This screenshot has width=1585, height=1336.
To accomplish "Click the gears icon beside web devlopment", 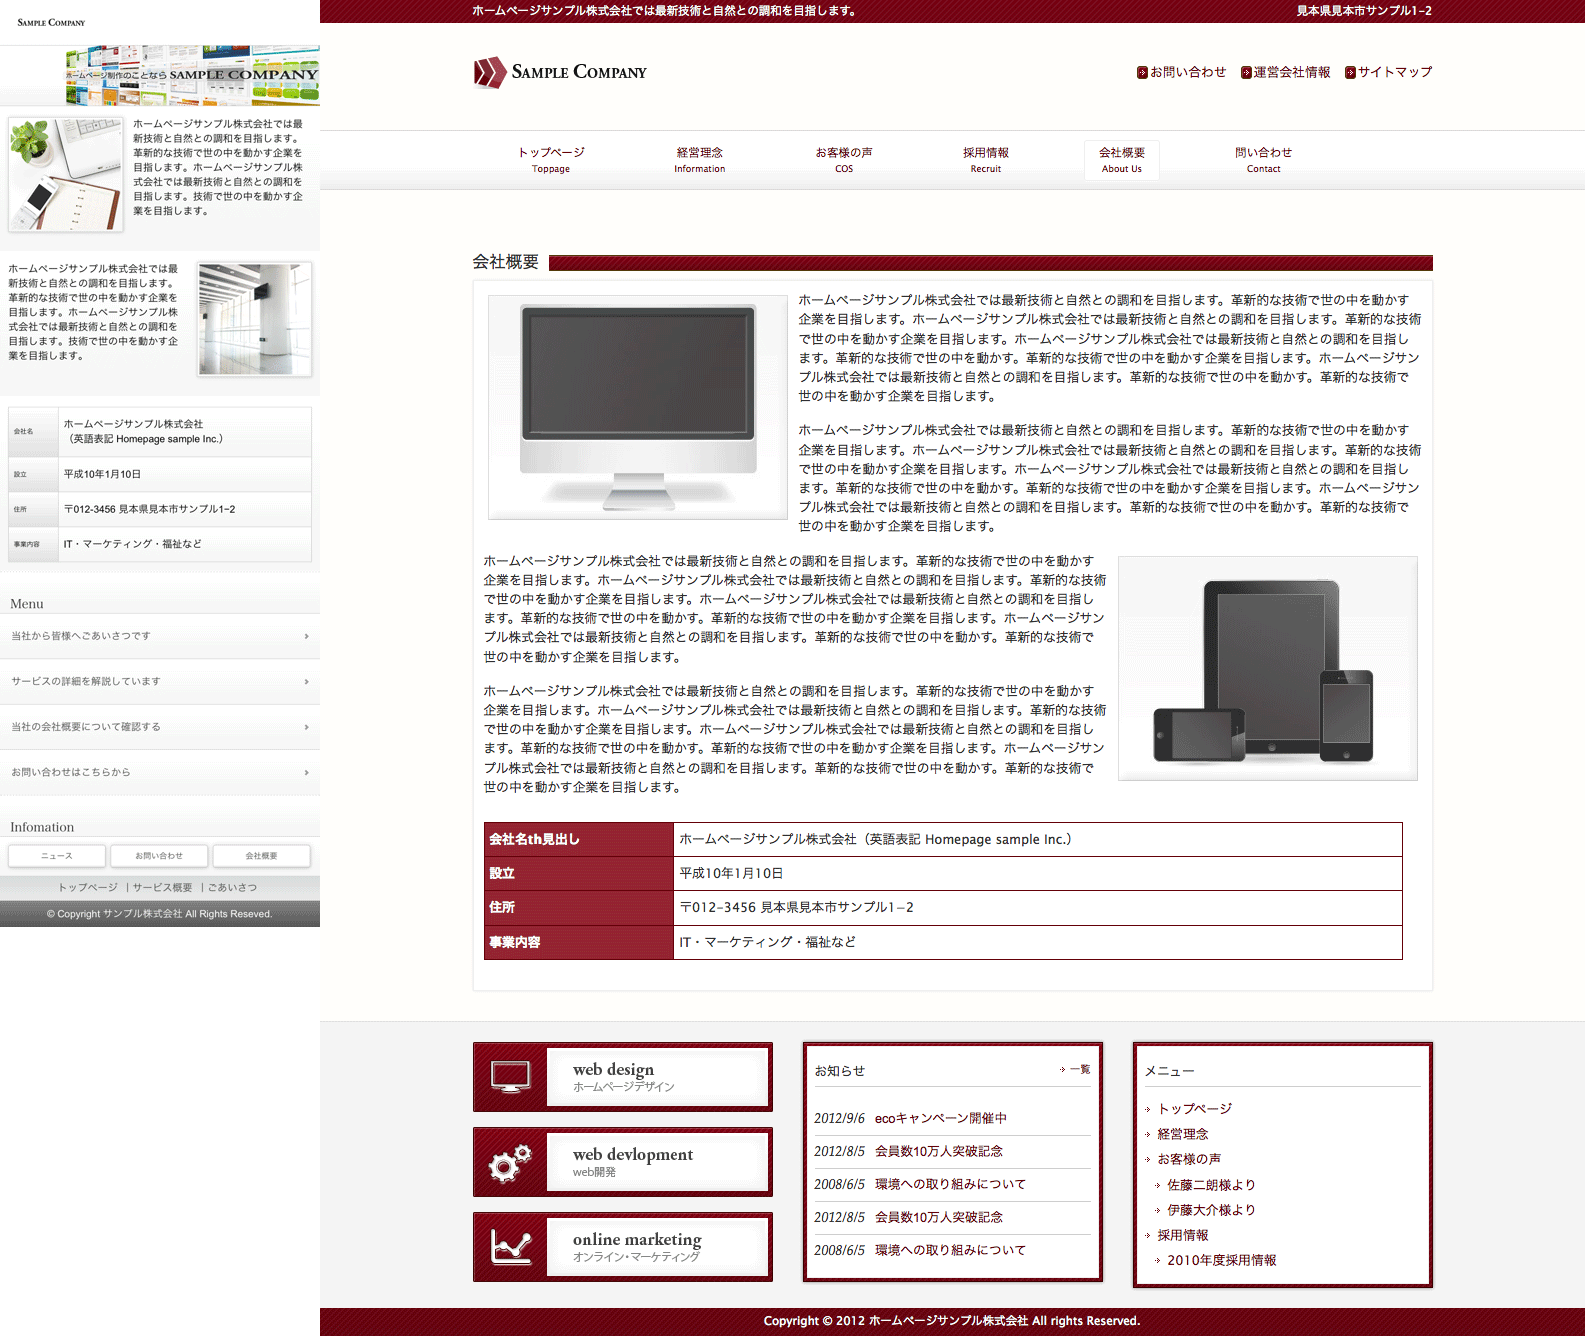I will pos(511,1162).
